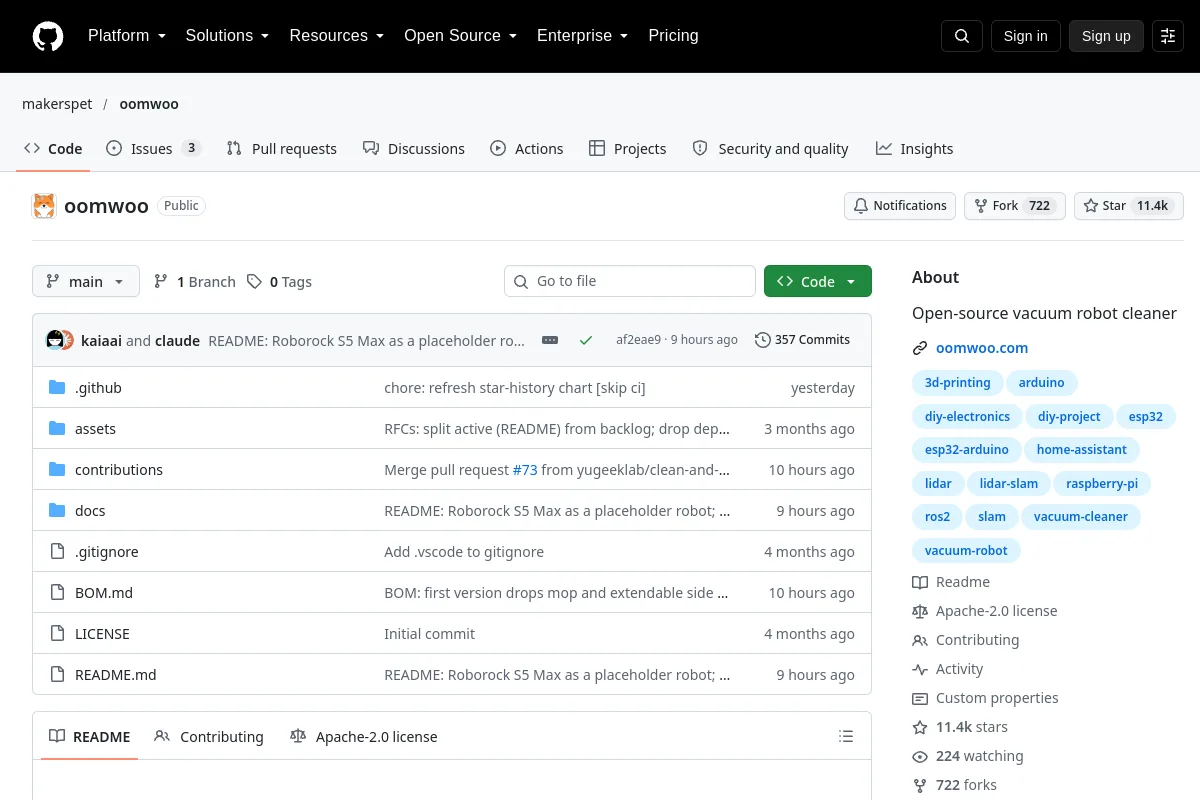Click the Readme book icon in About
The height and width of the screenshot is (800, 1200).
[920, 582]
